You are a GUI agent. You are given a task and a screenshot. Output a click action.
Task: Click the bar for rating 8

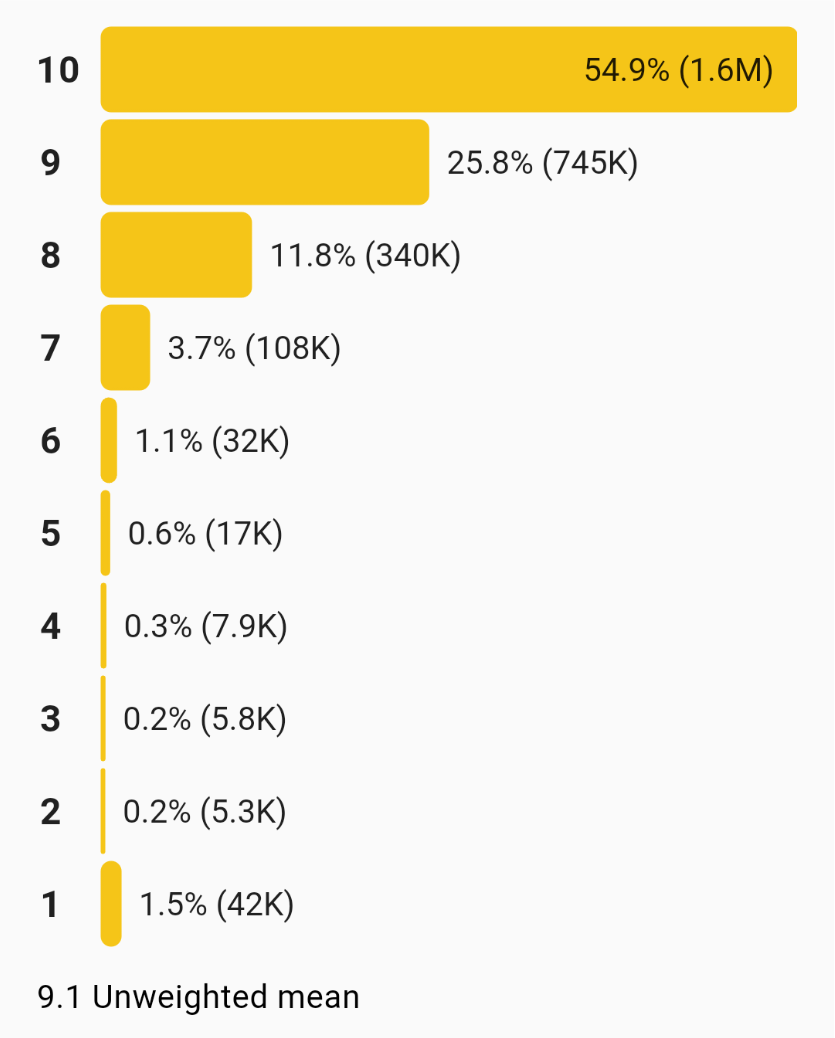pos(176,255)
